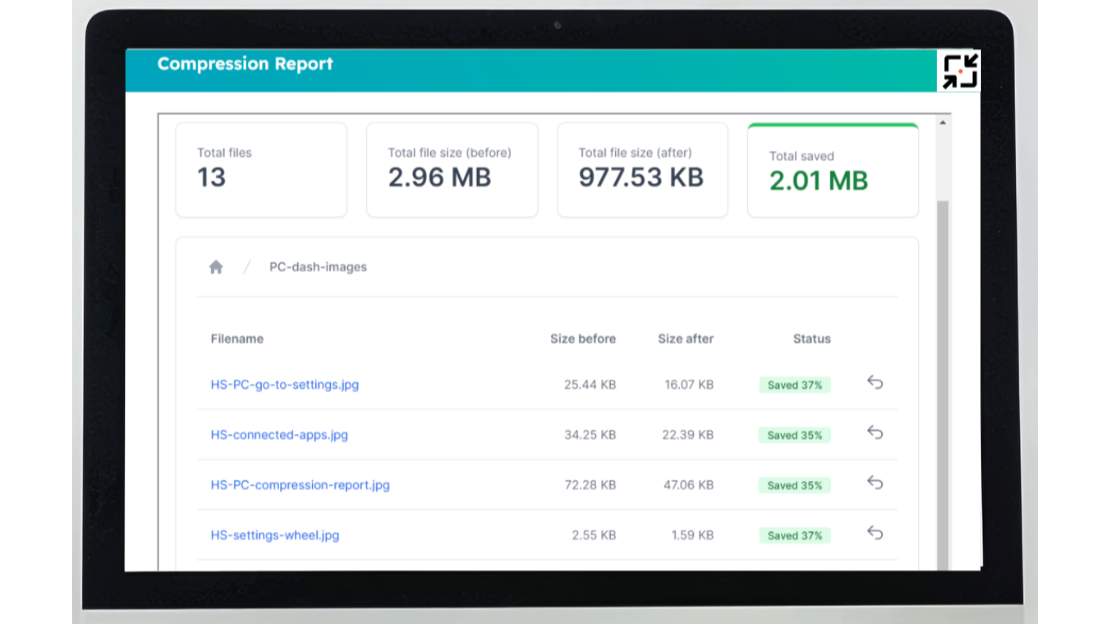Open the HS-settings-wheel.jpg file link

(x=275, y=535)
